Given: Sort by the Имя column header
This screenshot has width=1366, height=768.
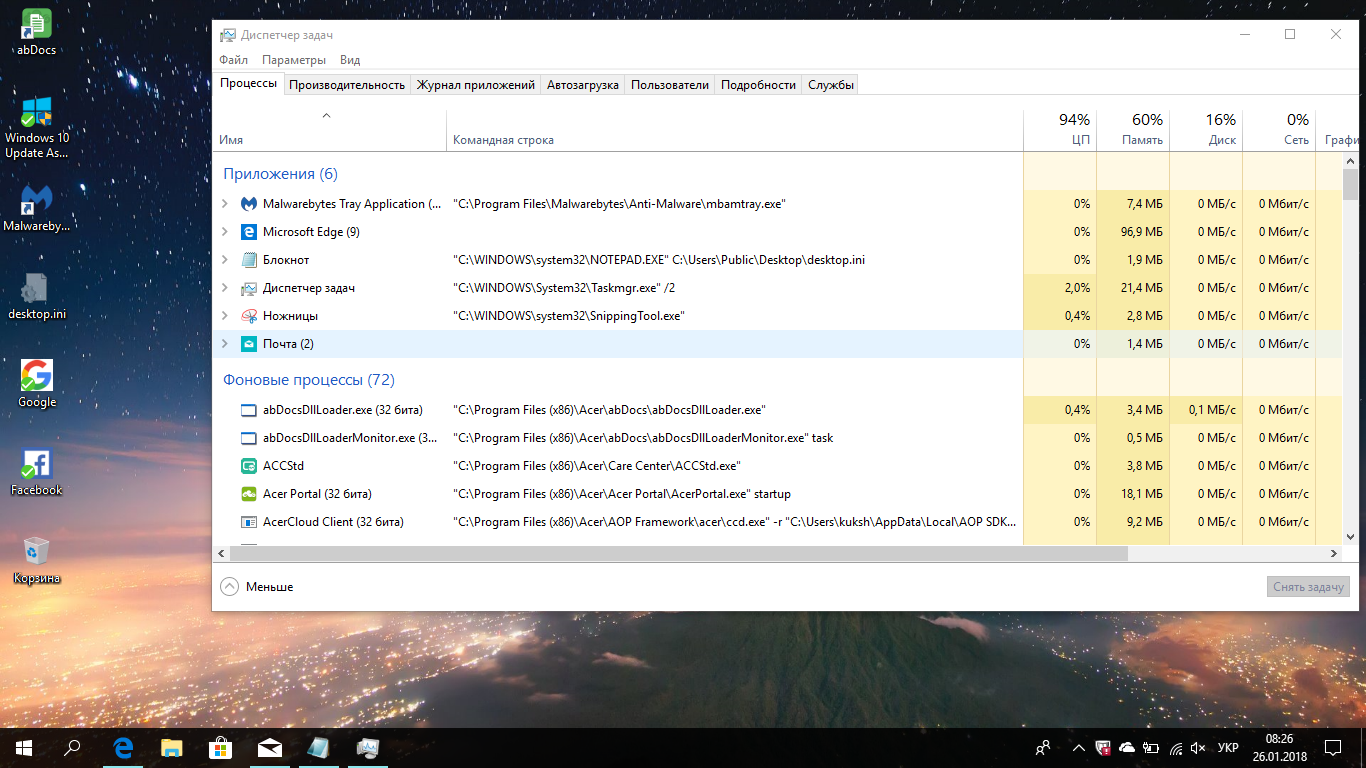Looking at the screenshot, I should pos(331,130).
